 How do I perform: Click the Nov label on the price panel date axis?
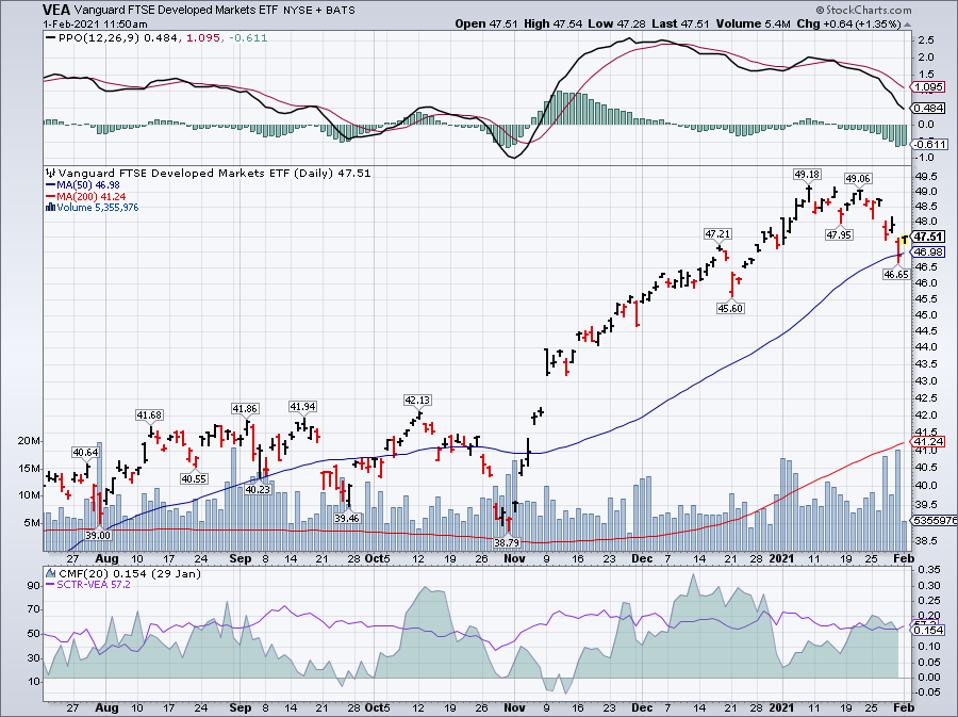[514, 559]
